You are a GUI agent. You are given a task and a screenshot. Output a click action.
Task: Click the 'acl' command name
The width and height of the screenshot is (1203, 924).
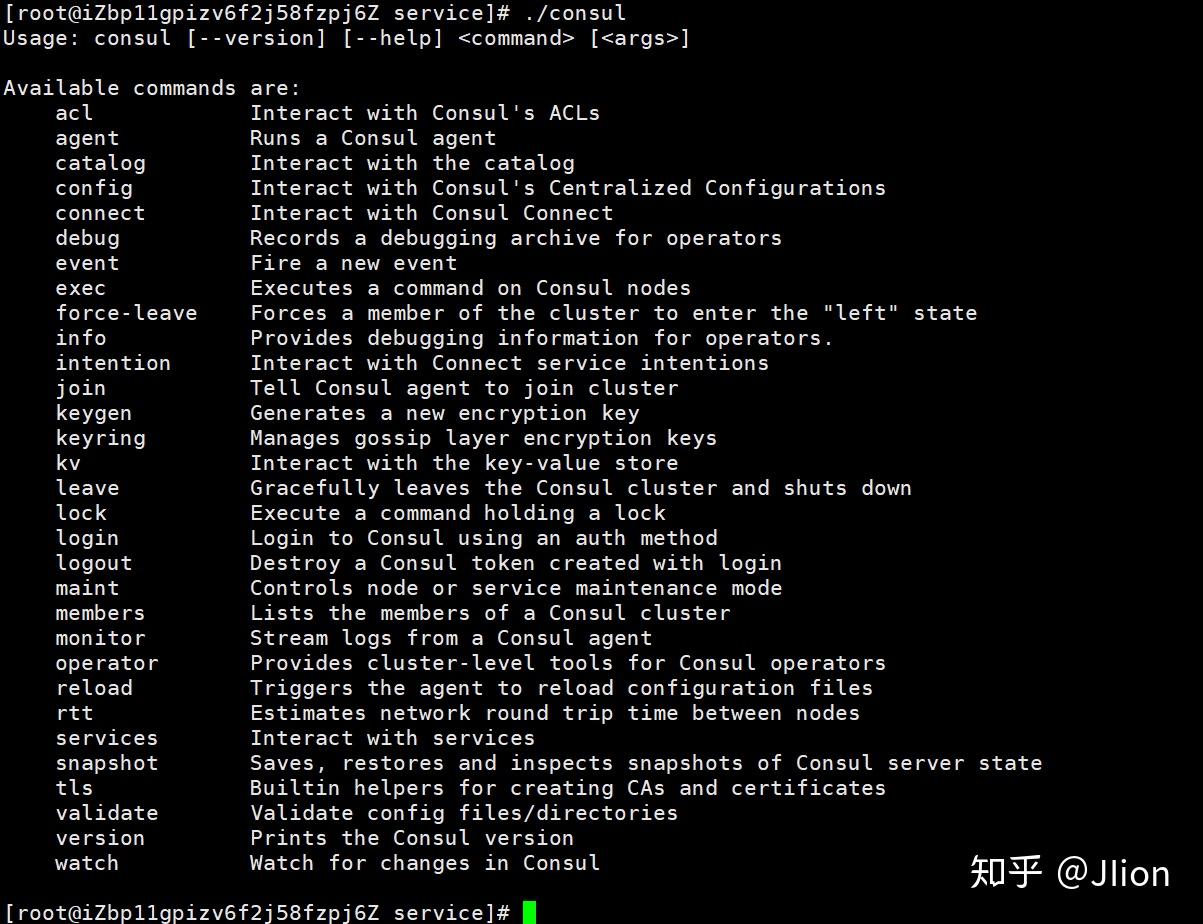coord(74,113)
